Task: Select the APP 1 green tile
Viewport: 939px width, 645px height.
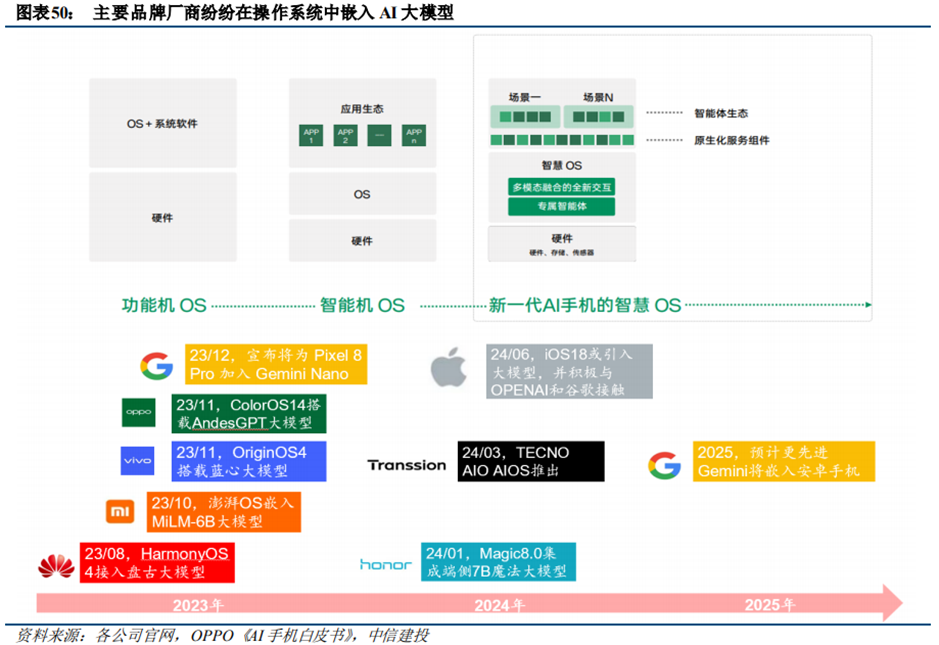Action: [311, 135]
